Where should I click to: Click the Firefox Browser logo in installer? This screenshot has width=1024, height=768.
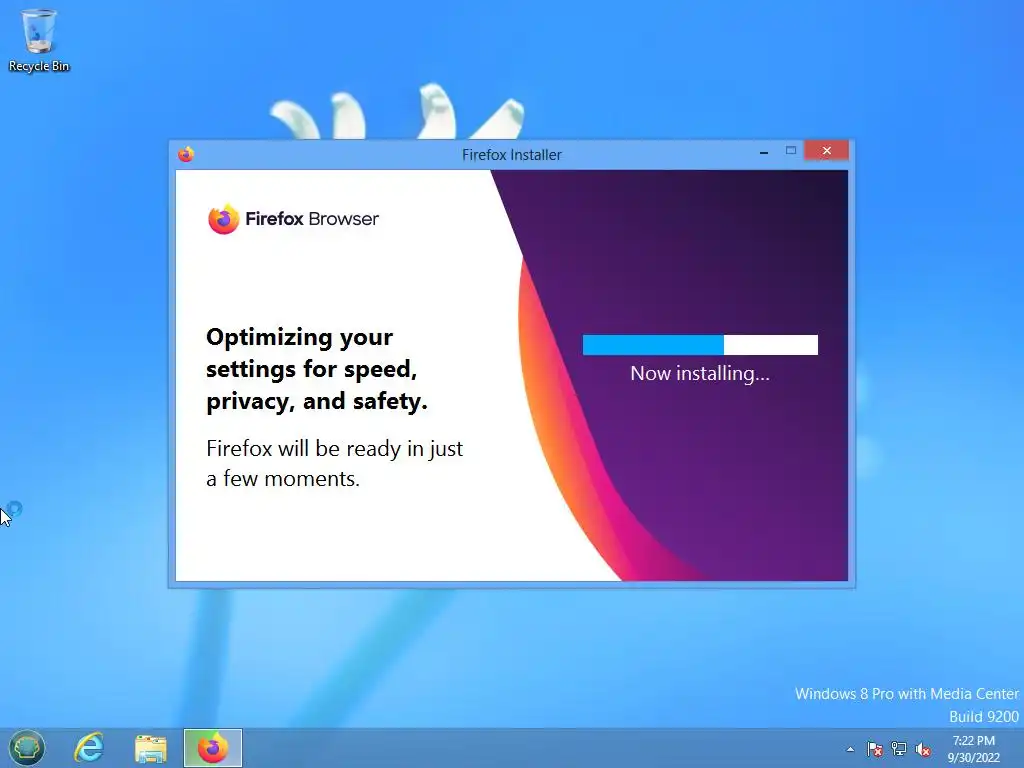point(293,219)
